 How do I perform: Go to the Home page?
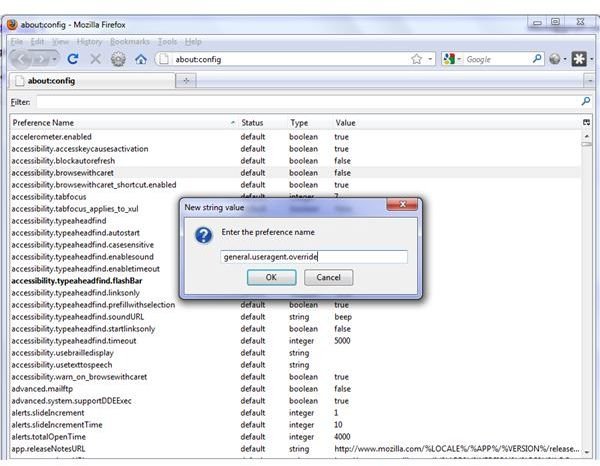[141, 59]
